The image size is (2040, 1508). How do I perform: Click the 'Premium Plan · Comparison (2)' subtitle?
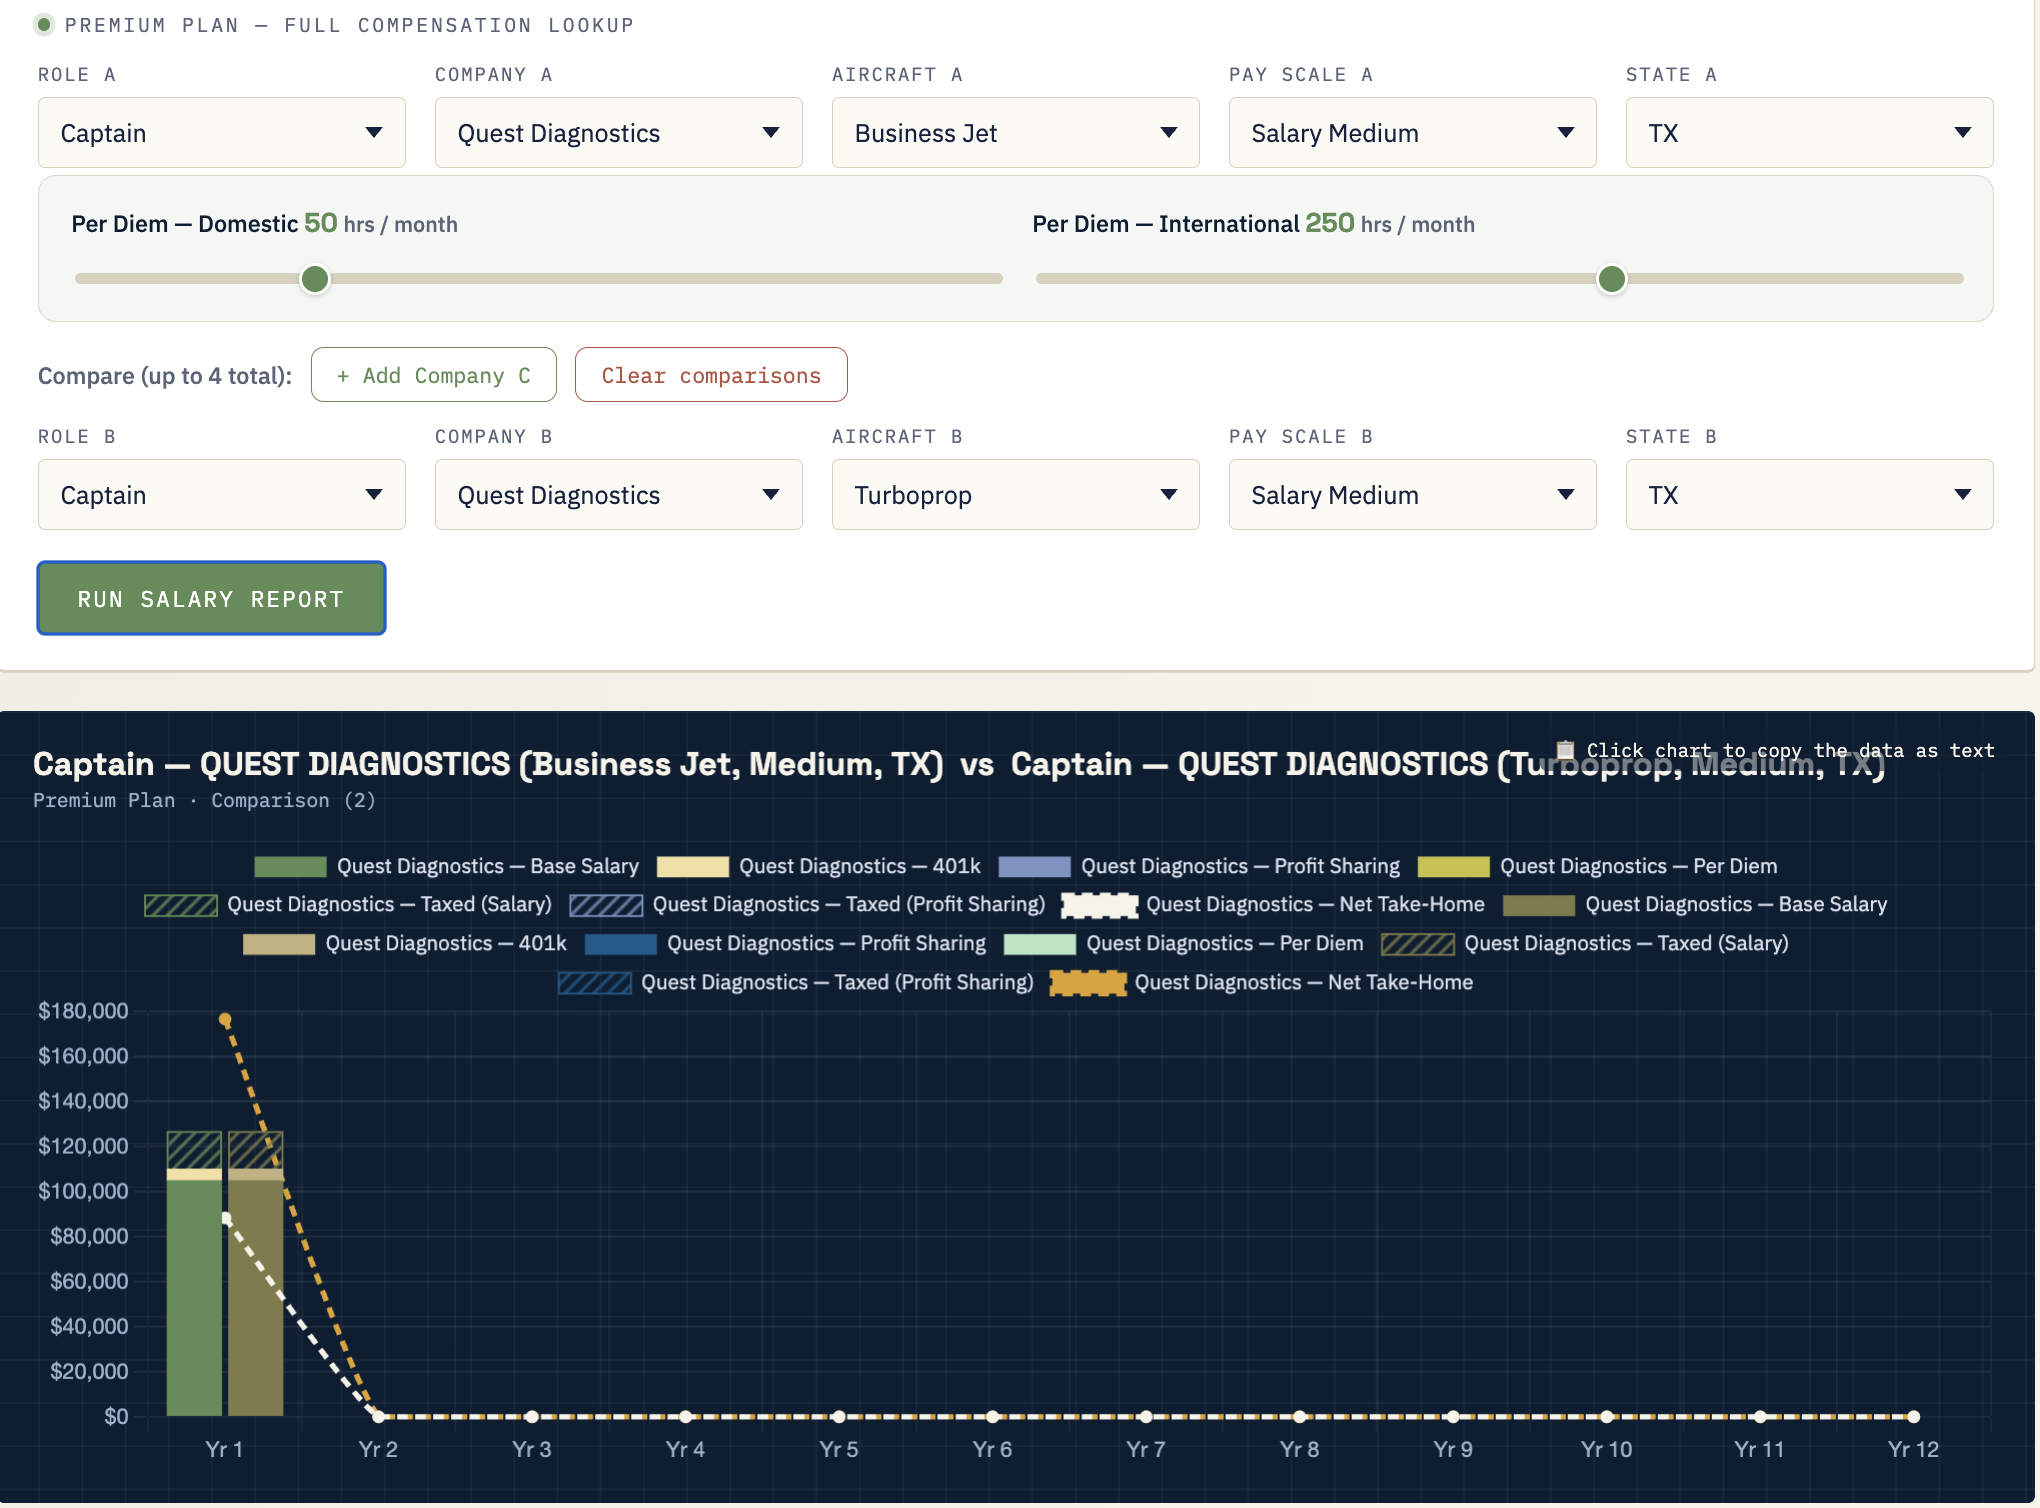[x=204, y=800]
